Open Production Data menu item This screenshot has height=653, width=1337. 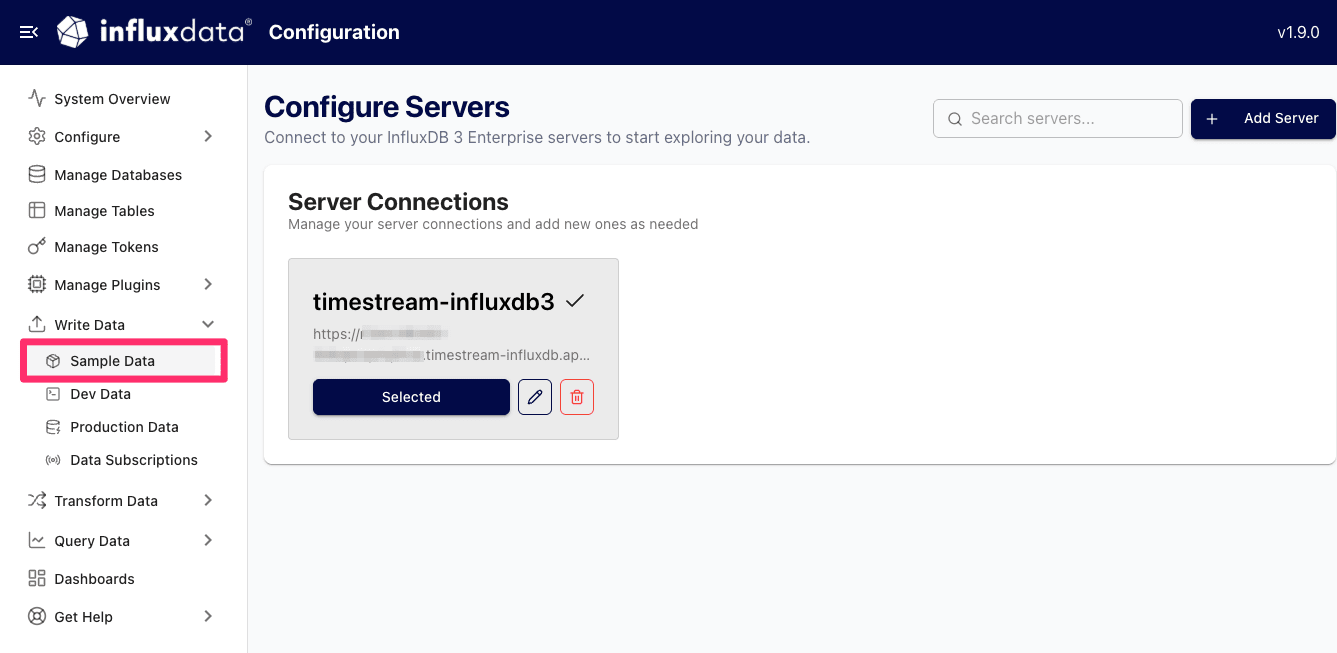coord(124,427)
